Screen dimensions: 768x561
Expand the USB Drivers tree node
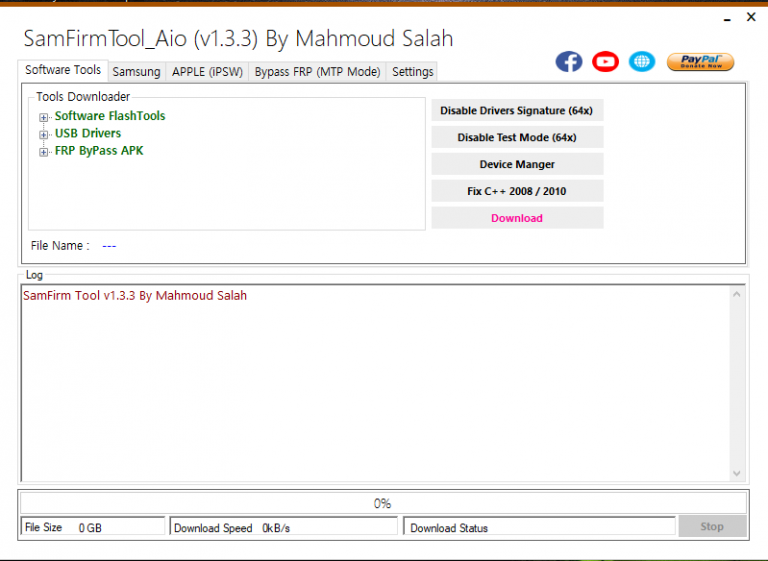(44, 134)
